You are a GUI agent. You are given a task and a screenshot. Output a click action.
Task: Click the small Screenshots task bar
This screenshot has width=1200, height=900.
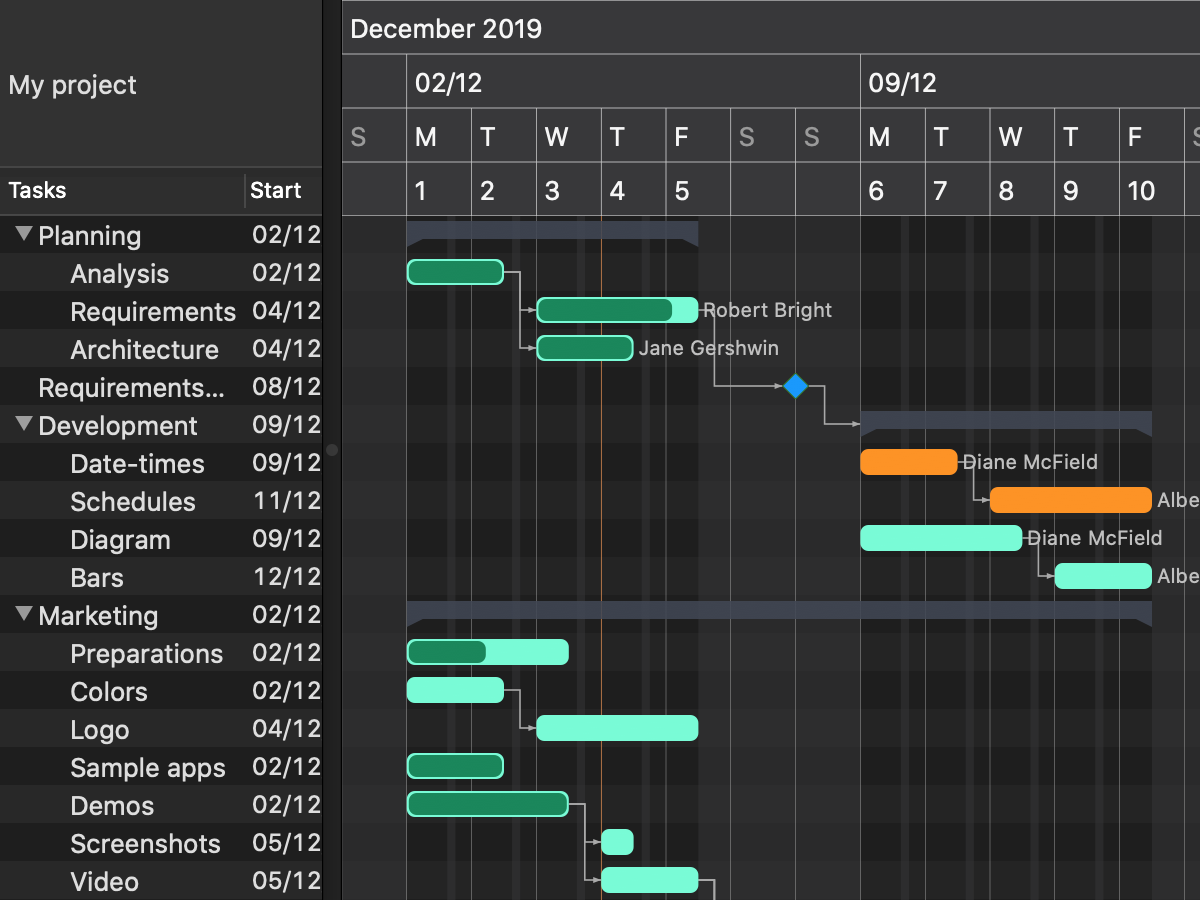(617, 842)
